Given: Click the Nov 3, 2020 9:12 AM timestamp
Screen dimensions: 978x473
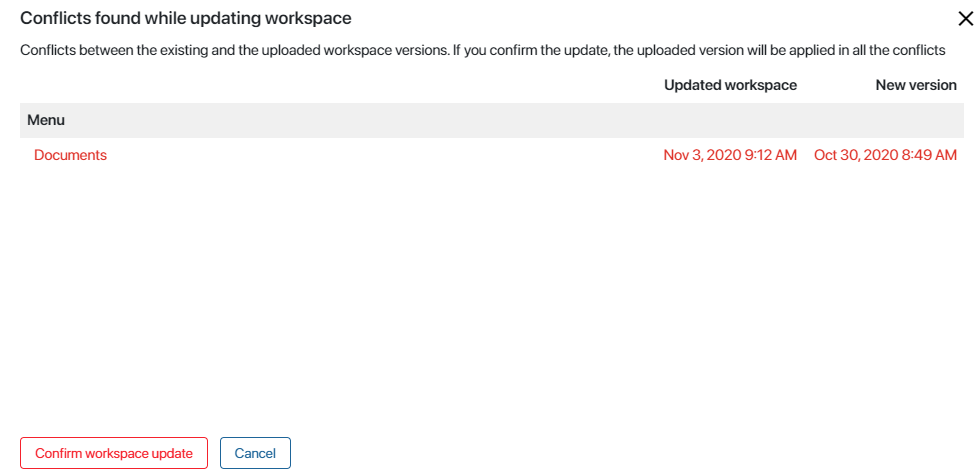Looking at the screenshot, I should pyautogui.click(x=730, y=155).
